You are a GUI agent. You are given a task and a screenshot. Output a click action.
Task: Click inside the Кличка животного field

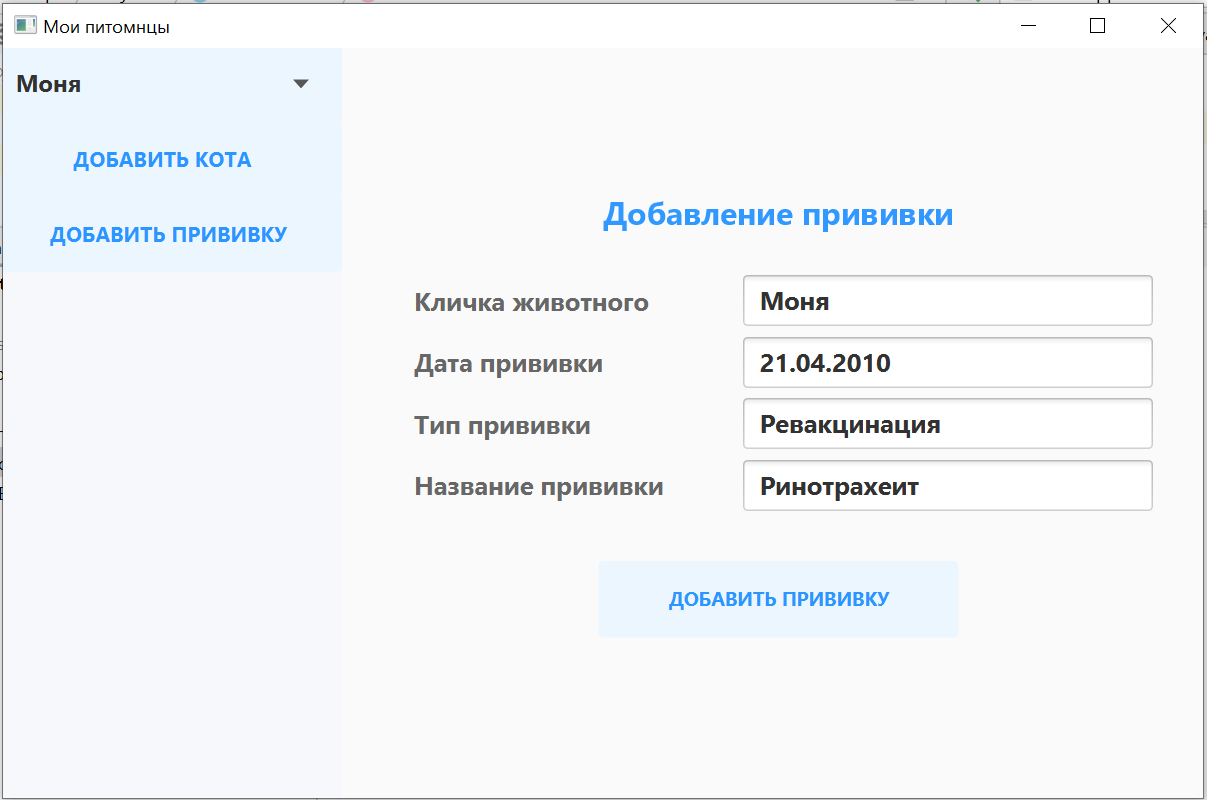pos(947,300)
